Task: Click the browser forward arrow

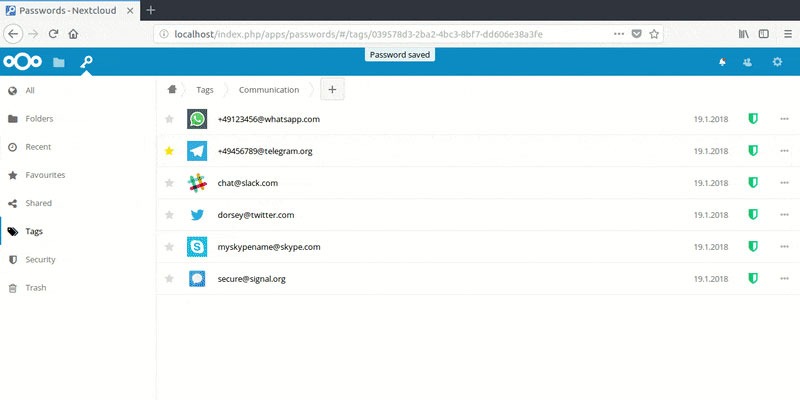Action: point(33,34)
